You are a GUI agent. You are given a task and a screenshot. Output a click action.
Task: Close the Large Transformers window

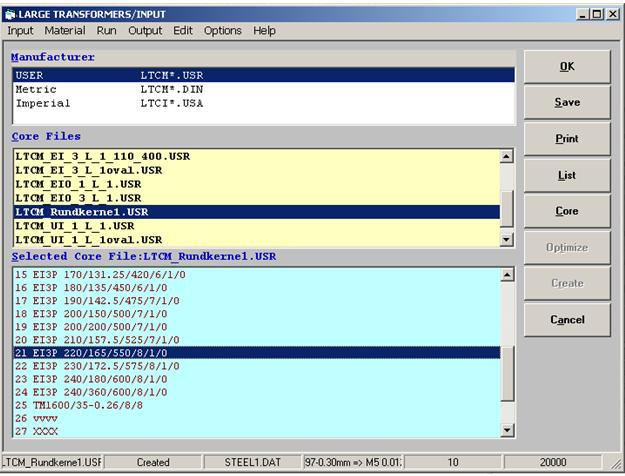[x=612, y=15]
